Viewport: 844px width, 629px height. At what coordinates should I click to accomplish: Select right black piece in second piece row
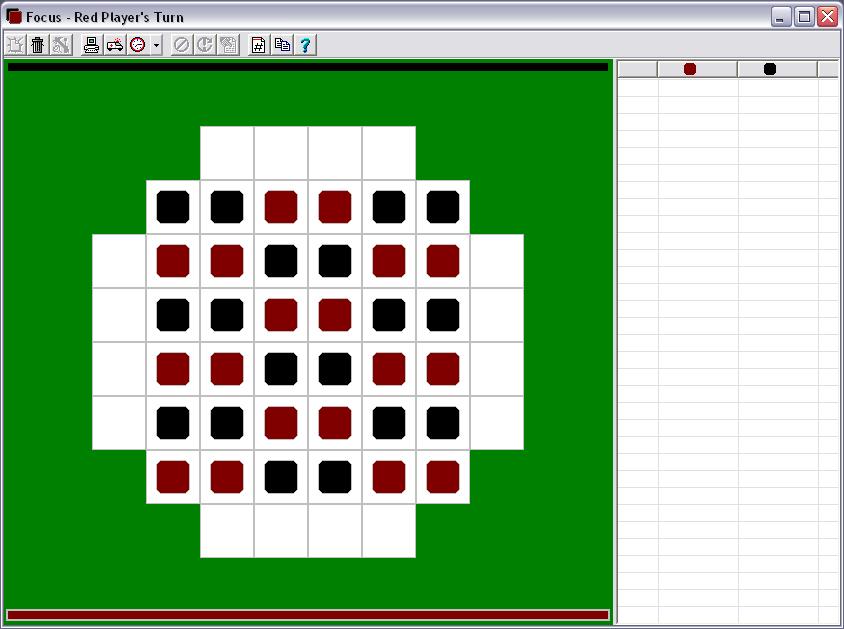pyautogui.click(x=335, y=261)
